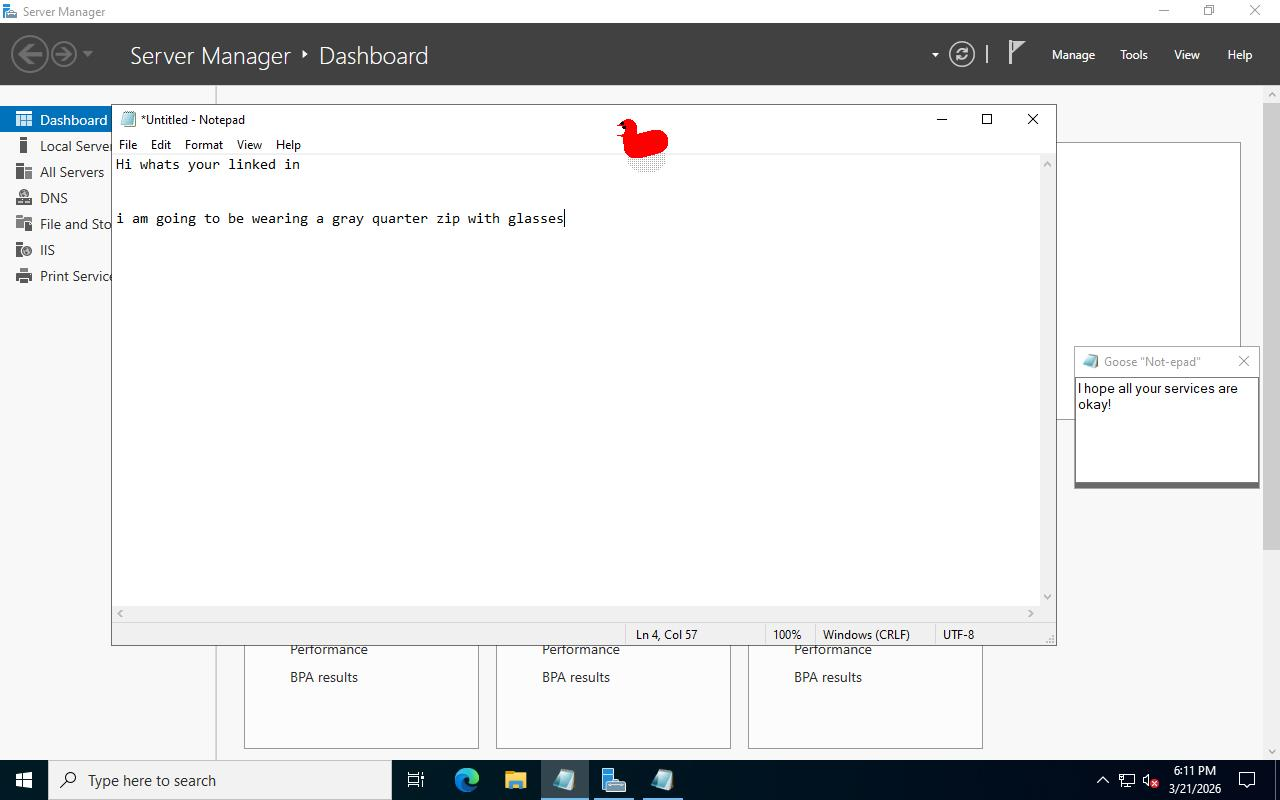Image resolution: width=1280 pixels, height=800 pixels.
Task: Show hidden system tray icons
Action: pyautogui.click(x=1102, y=780)
